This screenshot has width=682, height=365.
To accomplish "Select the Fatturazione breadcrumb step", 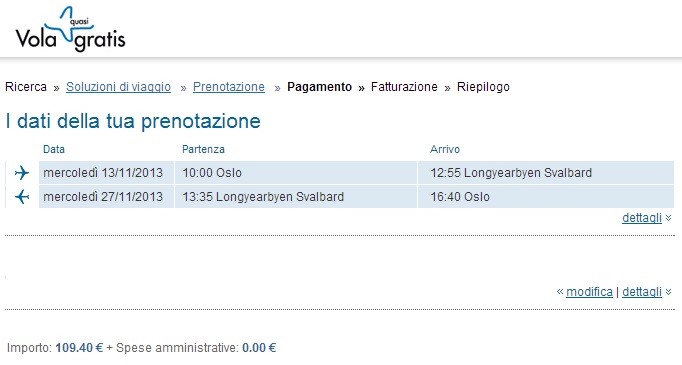I will tap(404, 87).
